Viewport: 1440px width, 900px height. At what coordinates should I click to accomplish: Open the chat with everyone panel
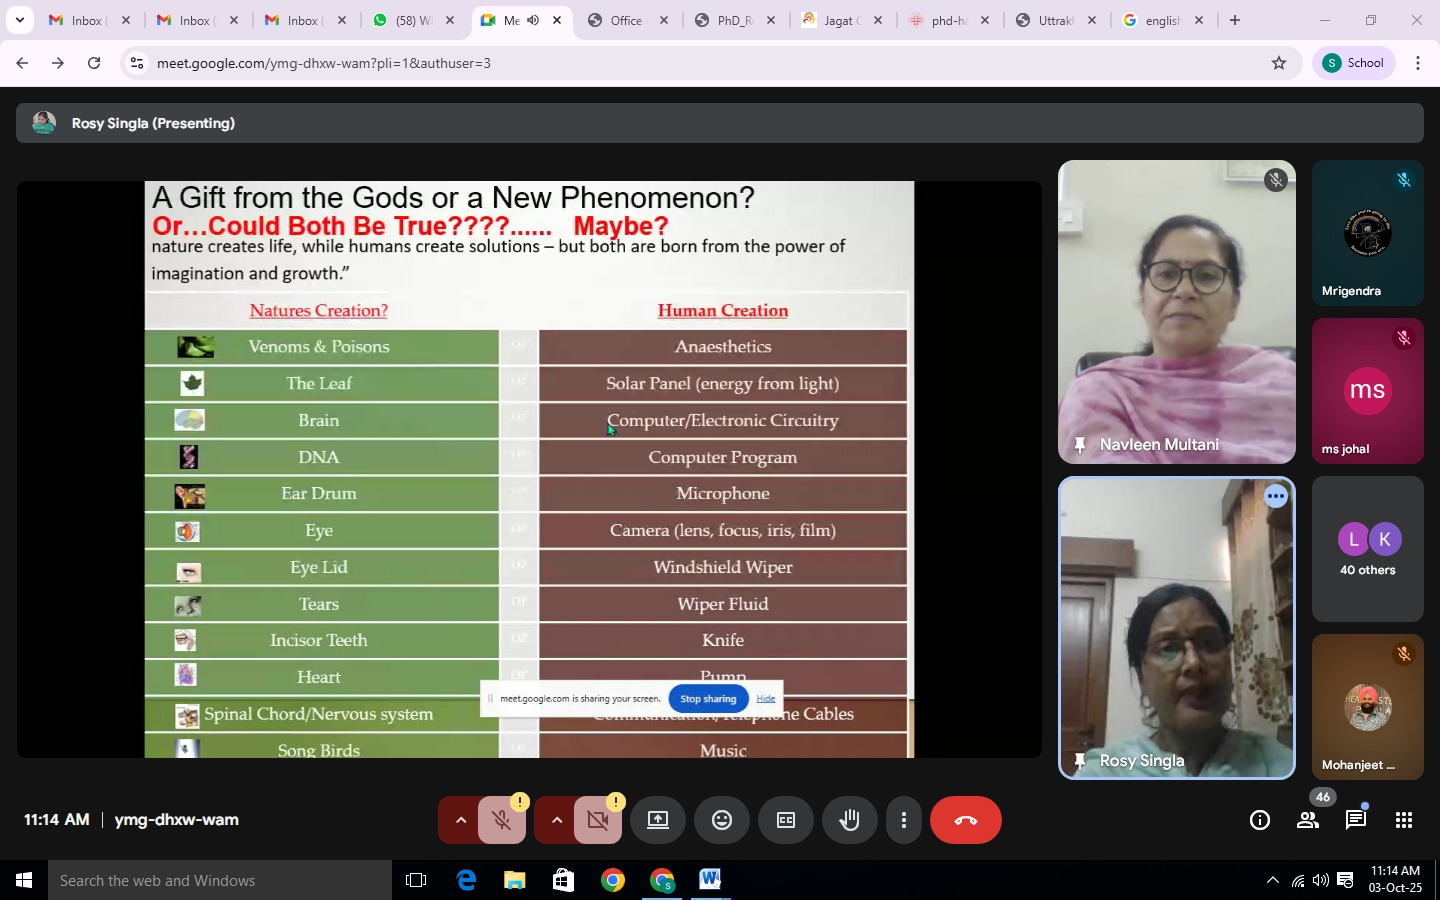tap(1356, 820)
